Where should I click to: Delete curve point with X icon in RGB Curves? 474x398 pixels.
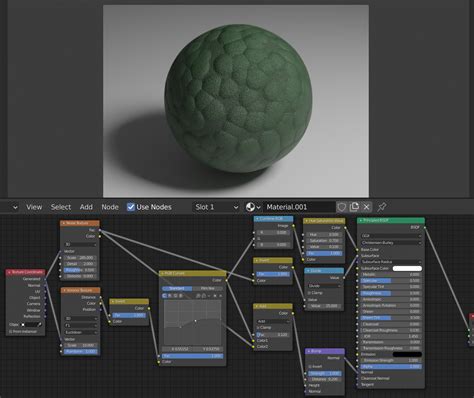pos(220,296)
